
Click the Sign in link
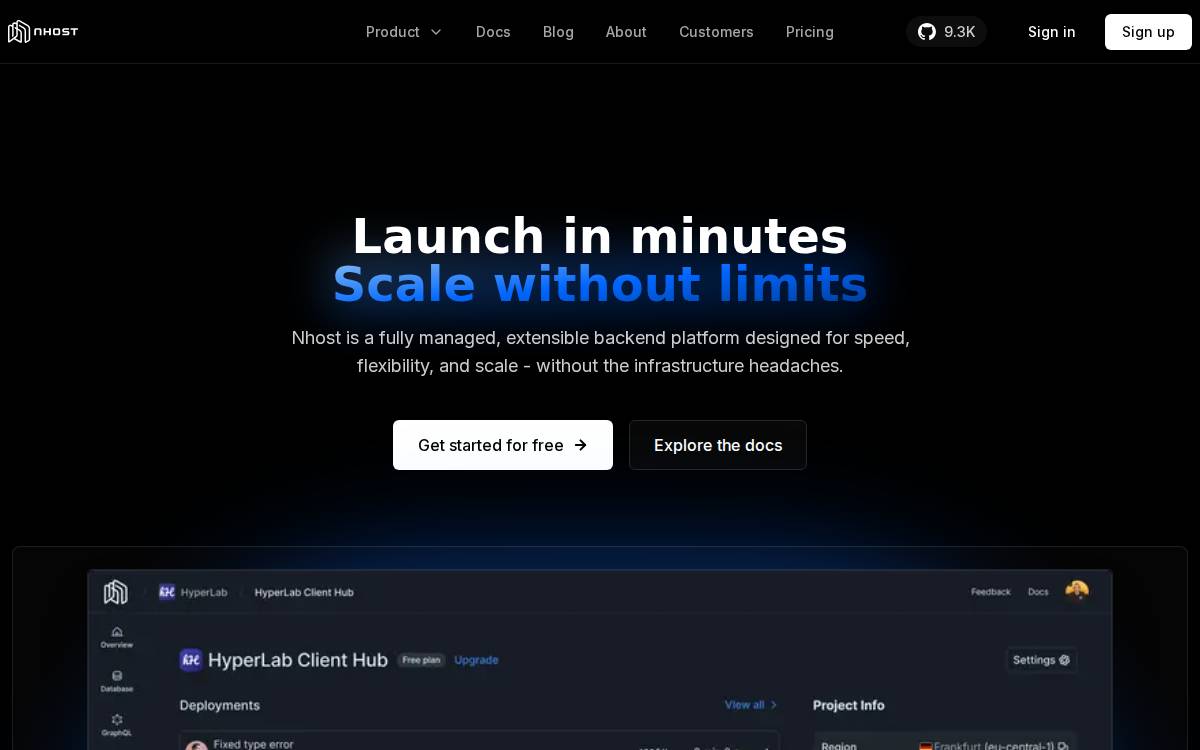point(1052,32)
